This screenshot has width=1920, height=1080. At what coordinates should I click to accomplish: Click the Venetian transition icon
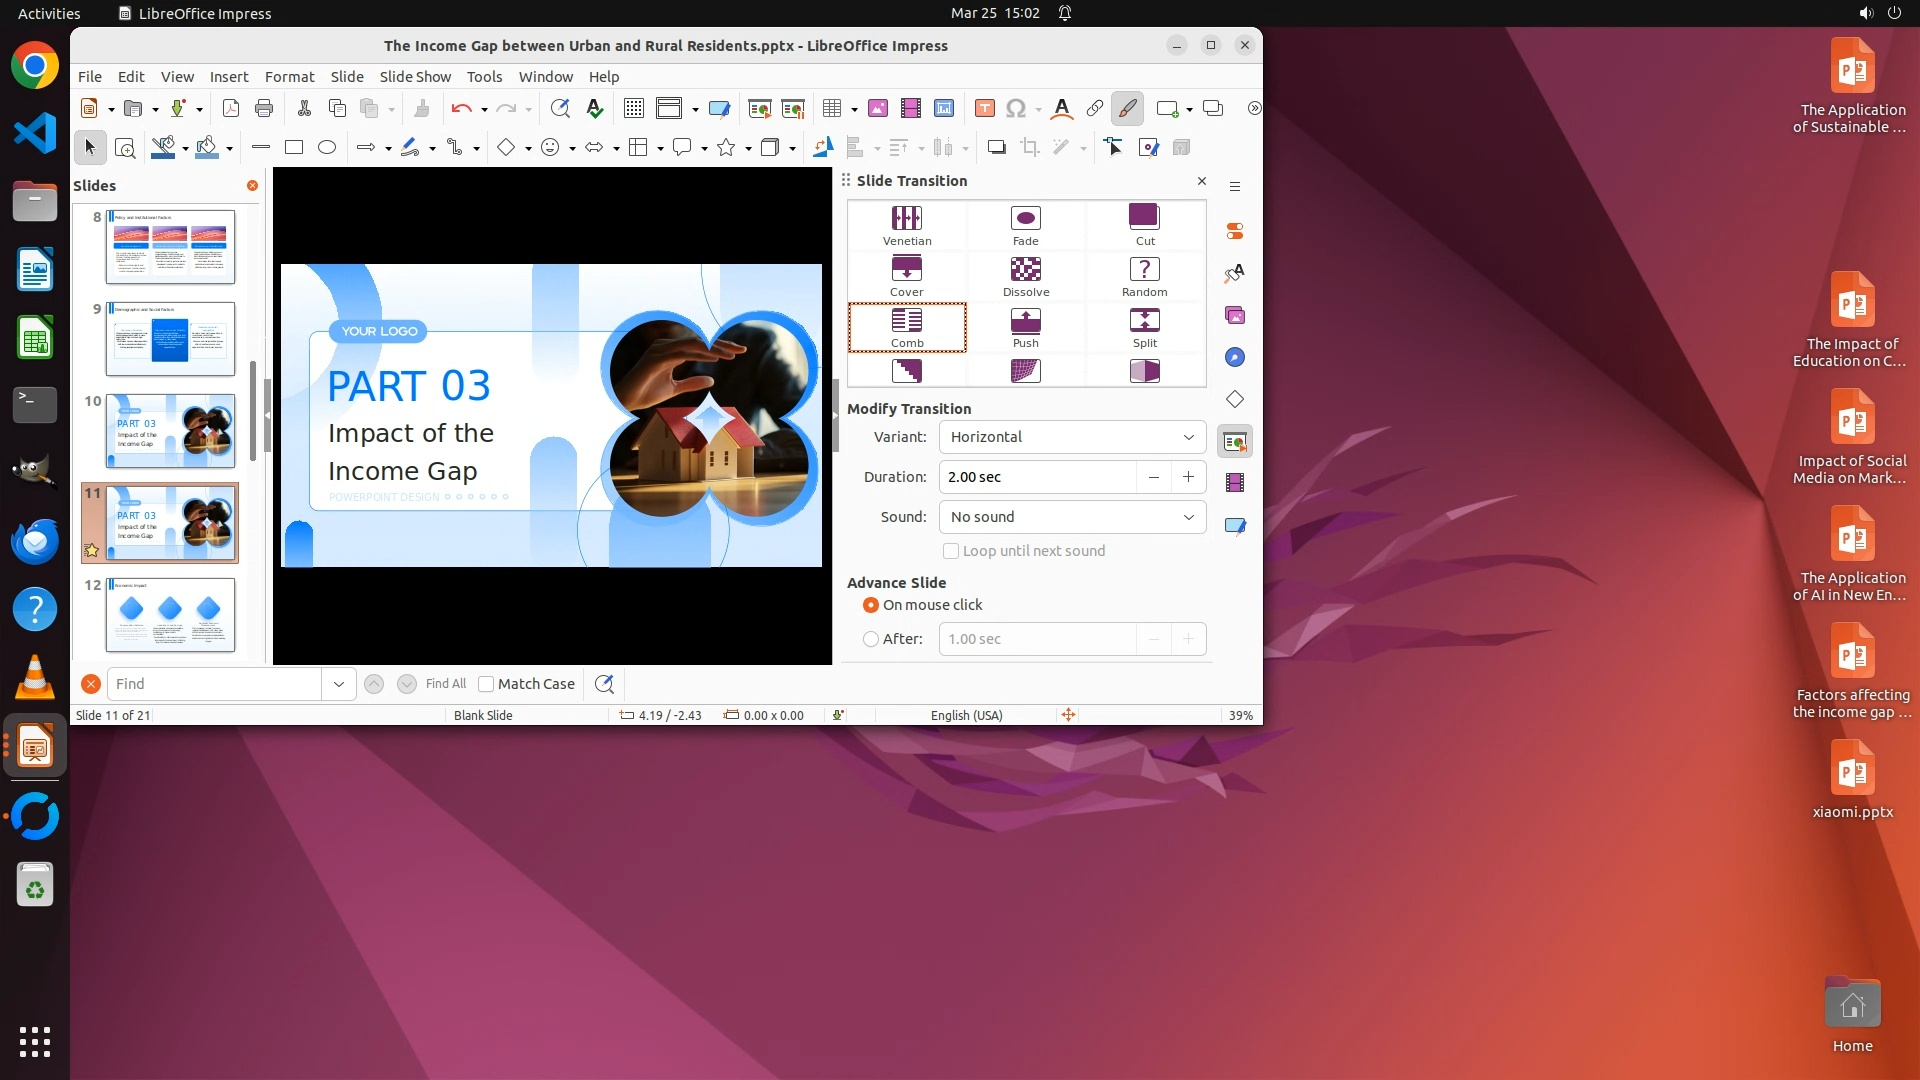[906, 225]
